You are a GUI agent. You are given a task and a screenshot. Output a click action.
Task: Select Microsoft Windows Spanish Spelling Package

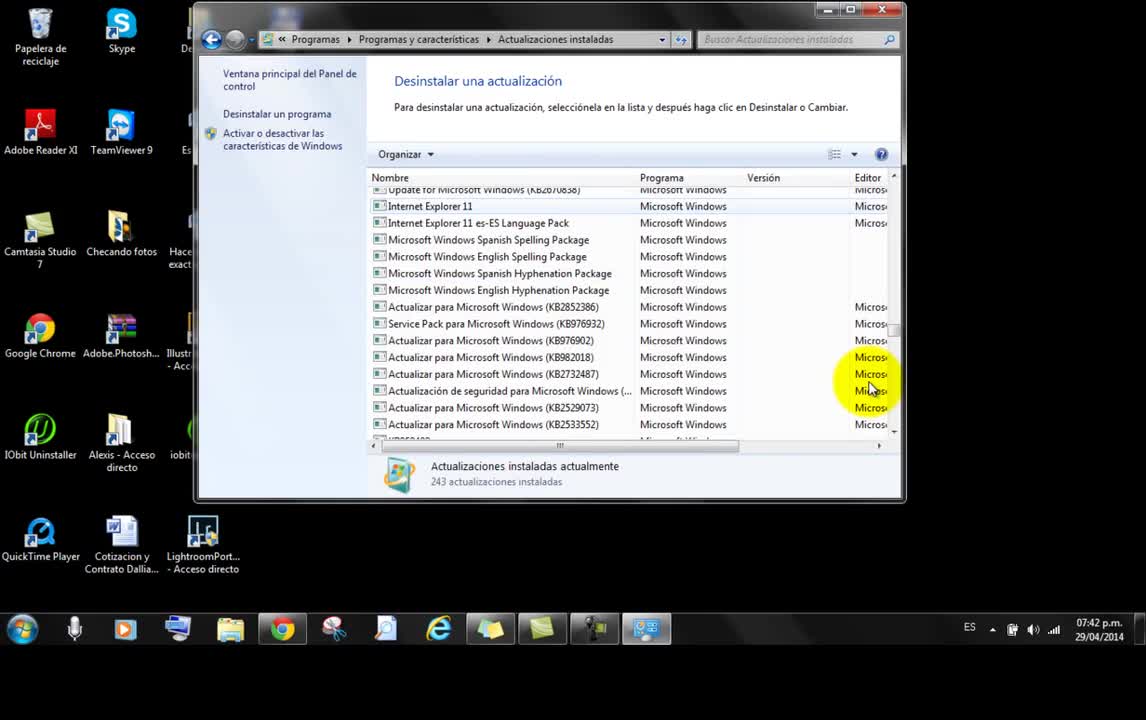pos(629,240)
